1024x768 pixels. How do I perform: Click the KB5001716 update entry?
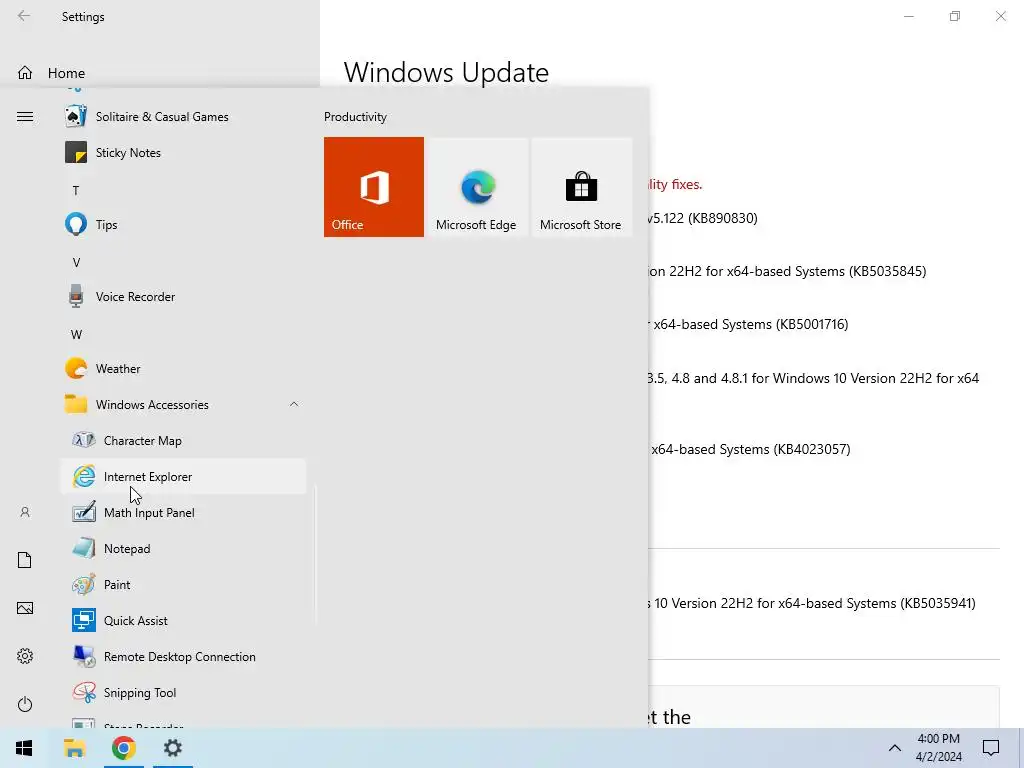tap(748, 324)
